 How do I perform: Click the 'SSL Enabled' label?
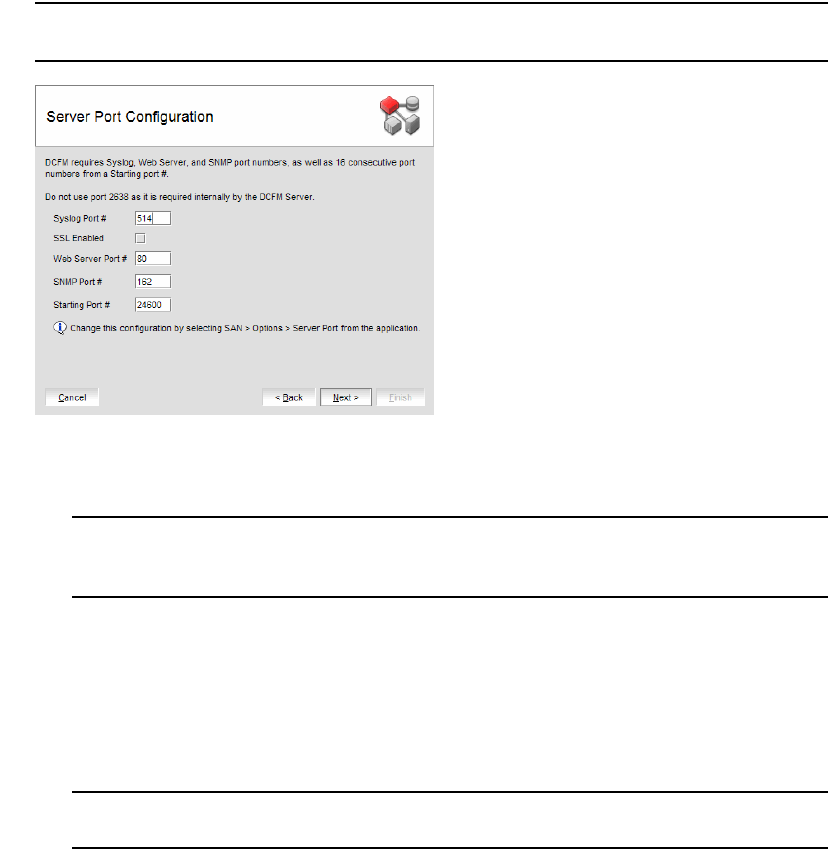tap(78, 238)
